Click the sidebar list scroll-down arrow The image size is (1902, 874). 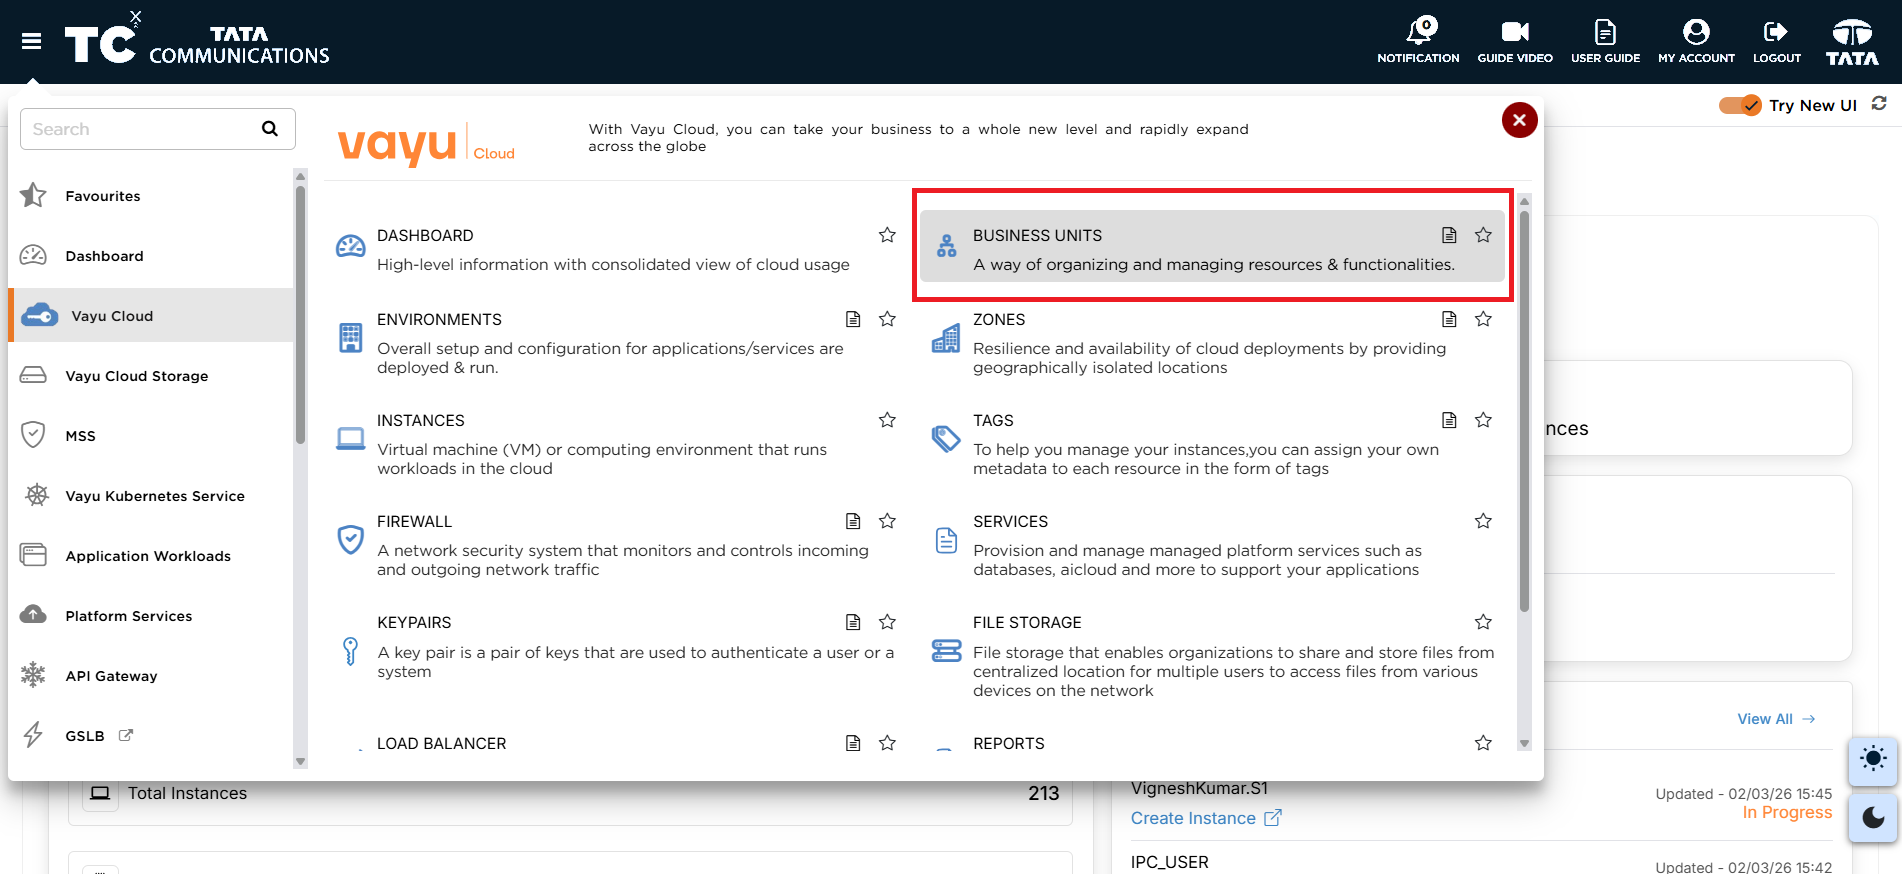(300, 762)
